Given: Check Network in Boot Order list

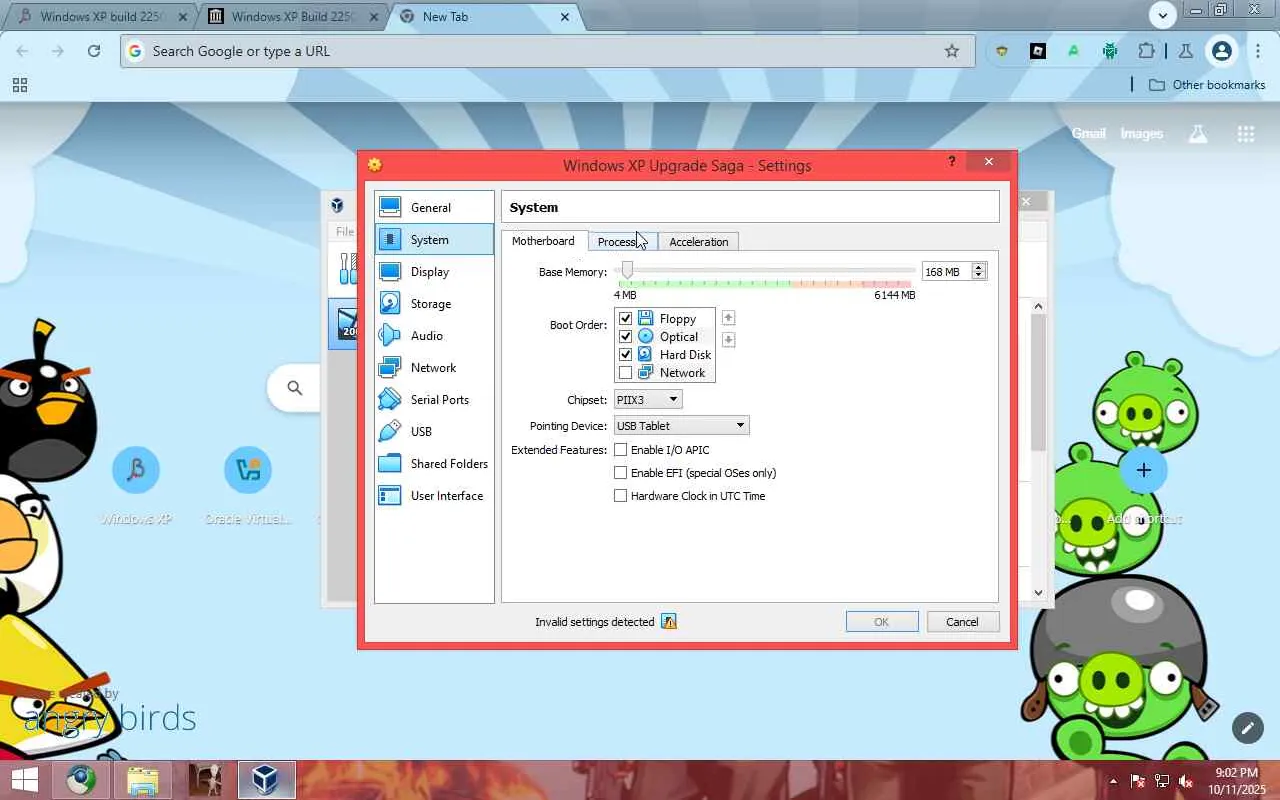Looking at the screenshot, I should click(626, 373).
